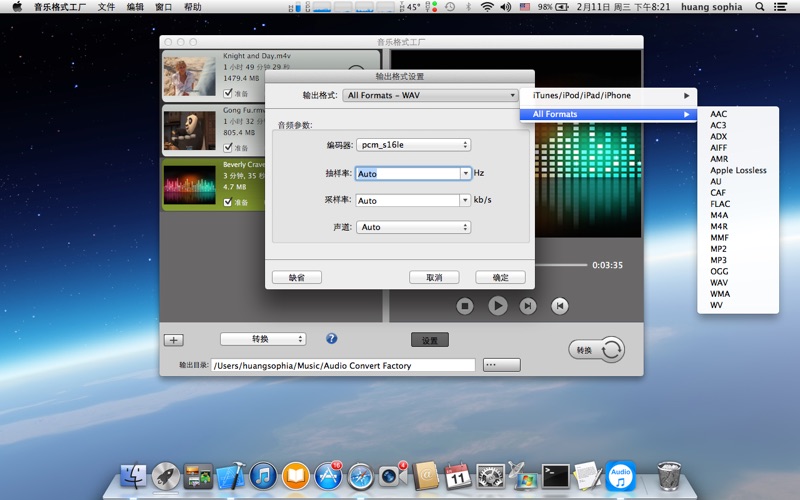Toggle the Gong Fu file checkbox
Screen dimensions: 800x500
[x=228, y=147]
